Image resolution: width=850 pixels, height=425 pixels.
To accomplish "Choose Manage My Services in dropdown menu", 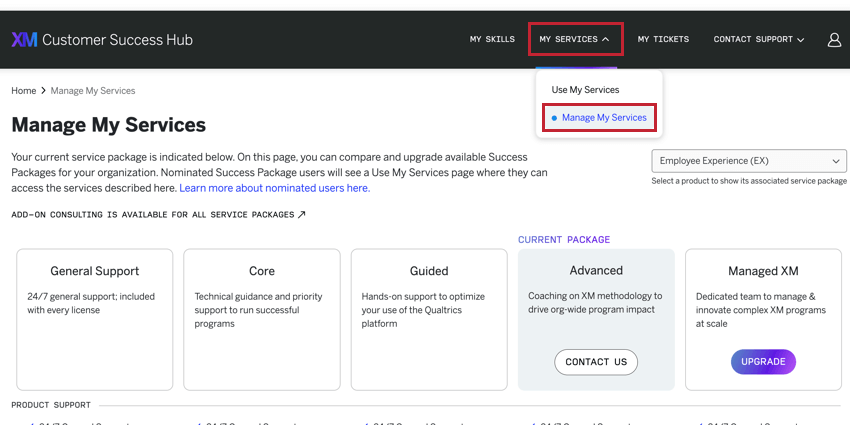I will (x=604, y=118).
